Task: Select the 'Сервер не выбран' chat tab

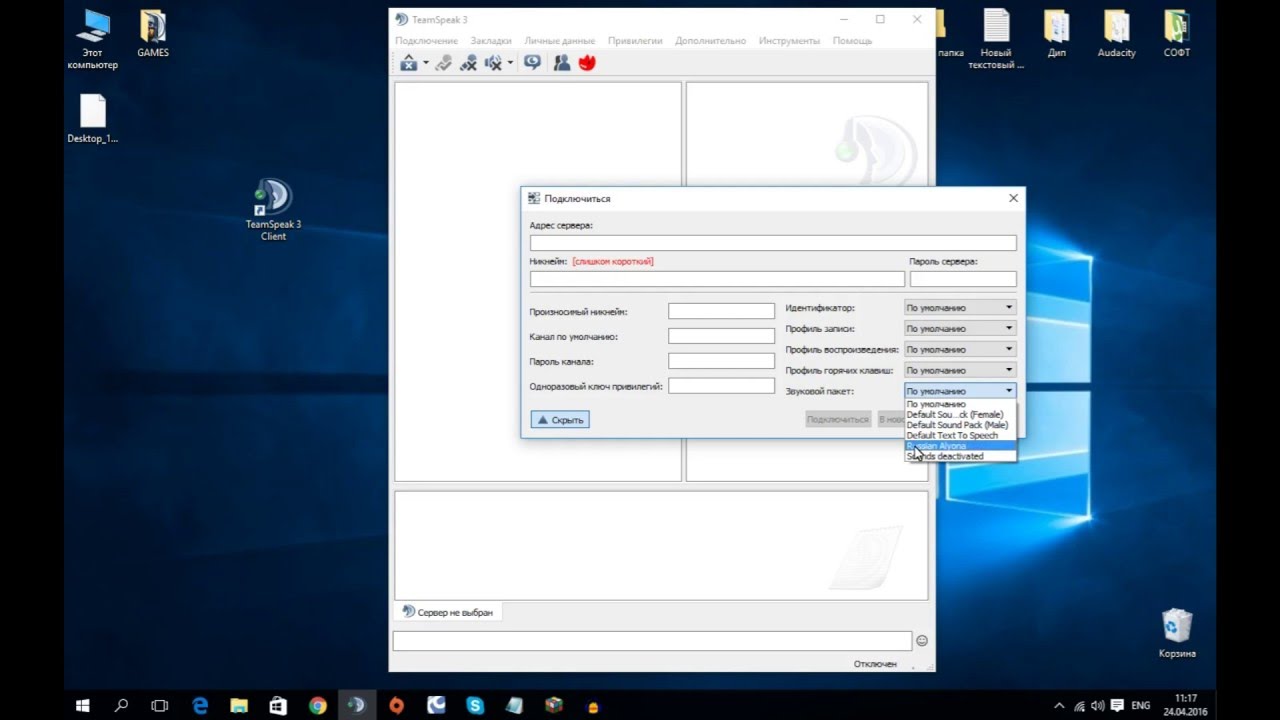Action: pos(448,612)
